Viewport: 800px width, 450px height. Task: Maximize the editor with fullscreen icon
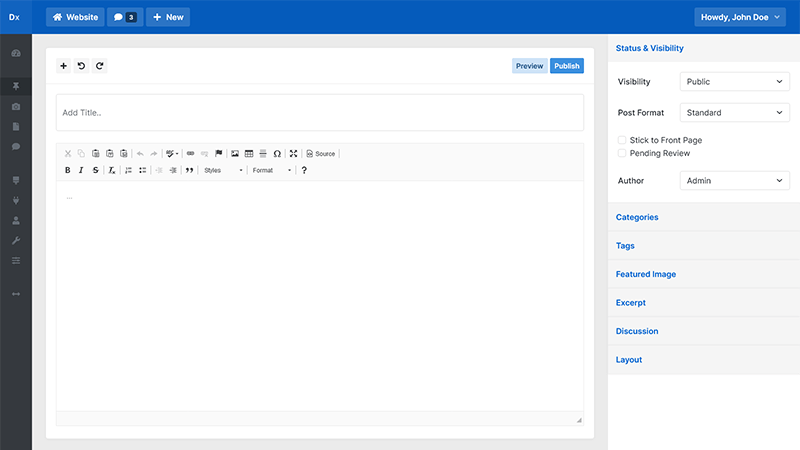(x=293, y=154)
